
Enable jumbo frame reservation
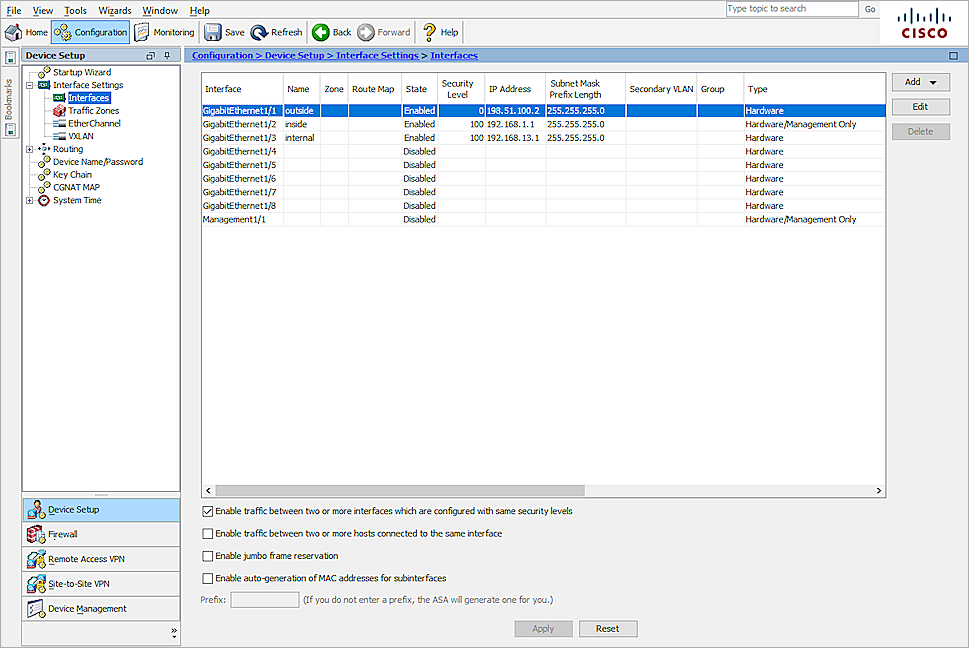[208, 556]
